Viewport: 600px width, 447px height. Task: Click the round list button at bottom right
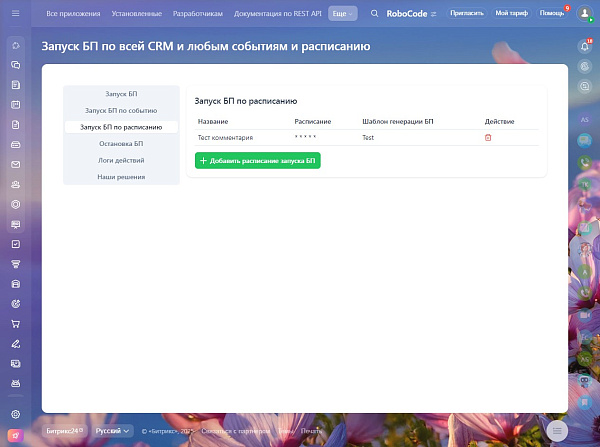[x=557, y=431]
